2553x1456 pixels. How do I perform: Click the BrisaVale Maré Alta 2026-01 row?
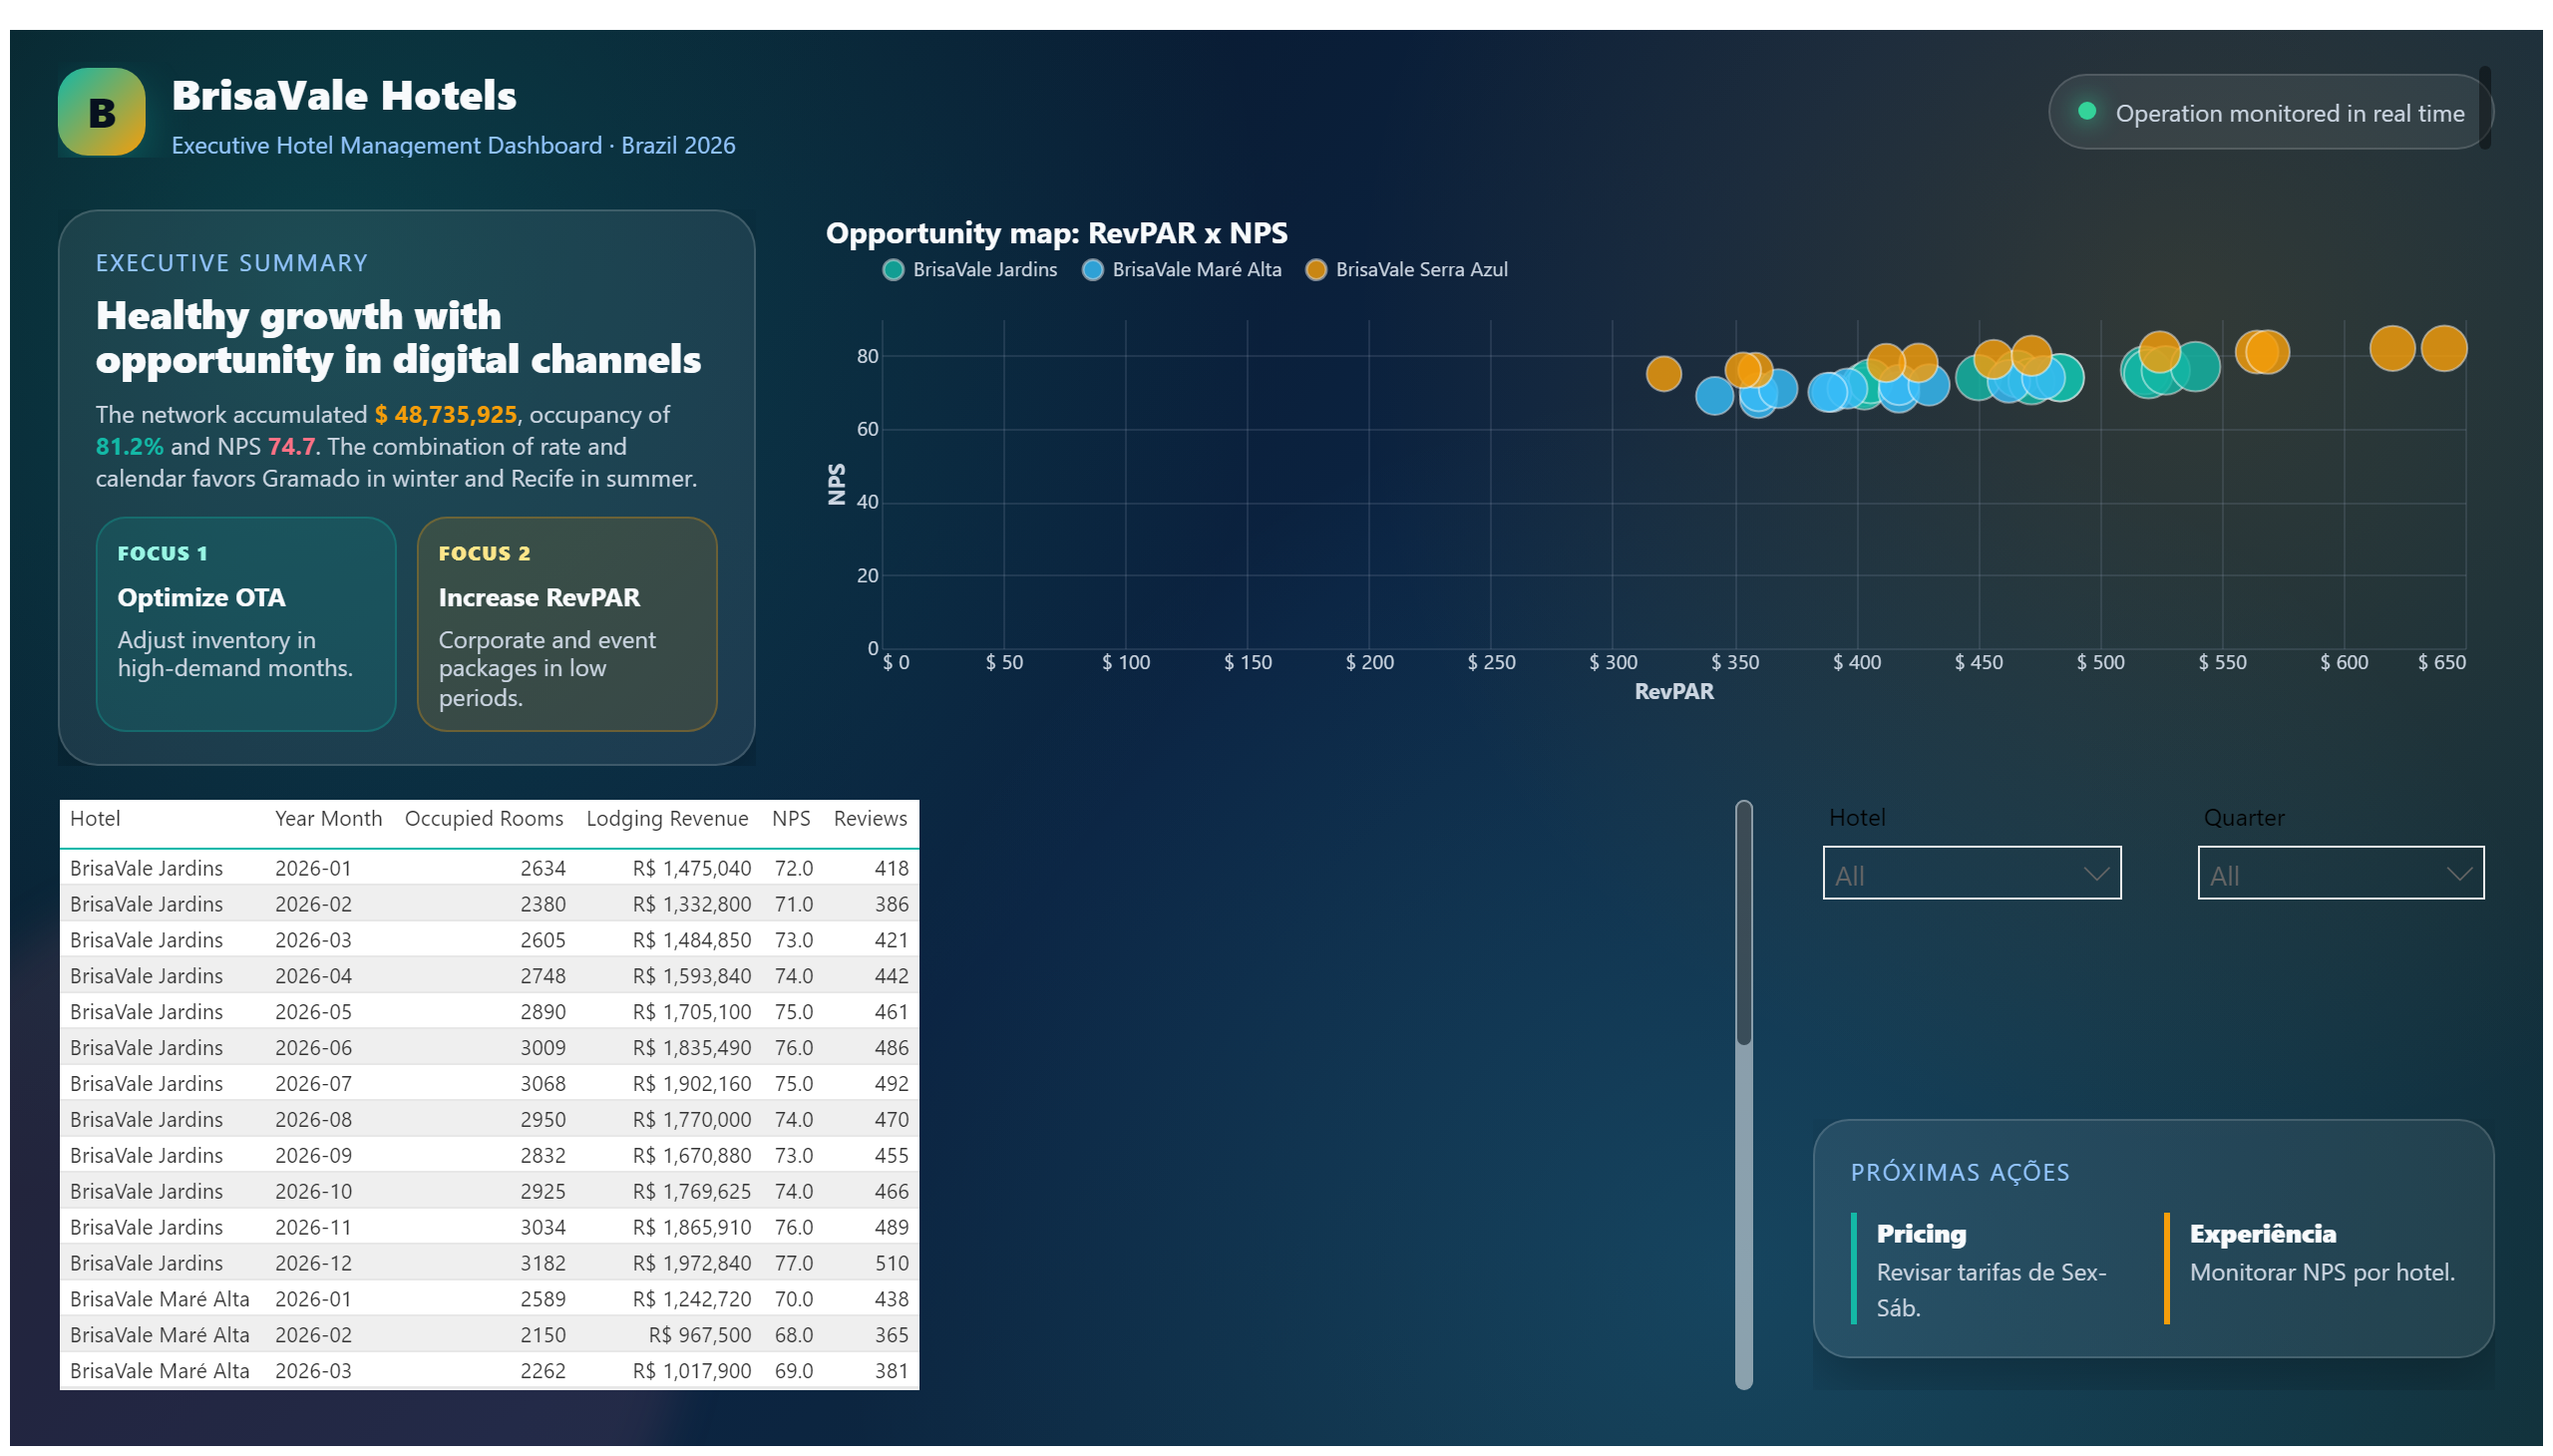pos(489,1300)
